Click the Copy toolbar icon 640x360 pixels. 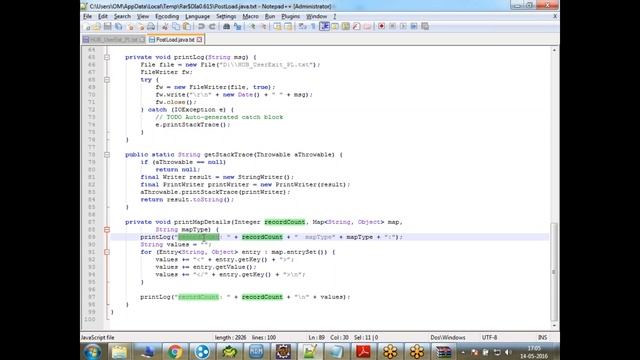click(176, 27)
